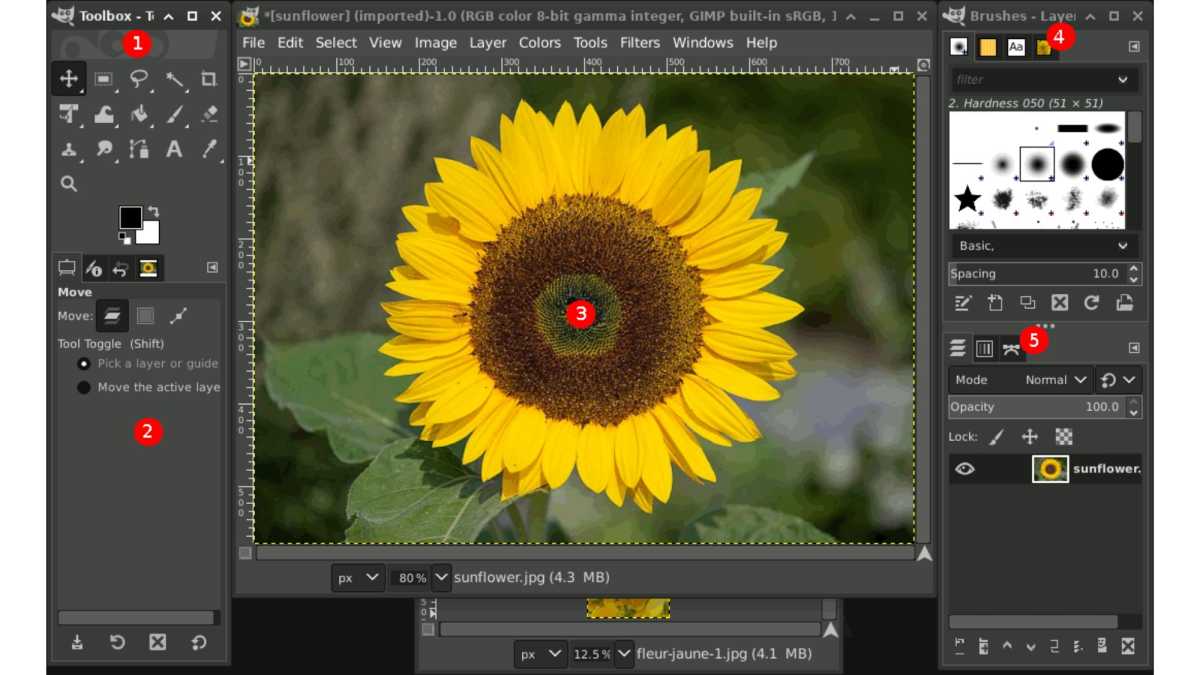Open the Device Status tab
The image size is (1200, 675).
(x=94, y=268)
